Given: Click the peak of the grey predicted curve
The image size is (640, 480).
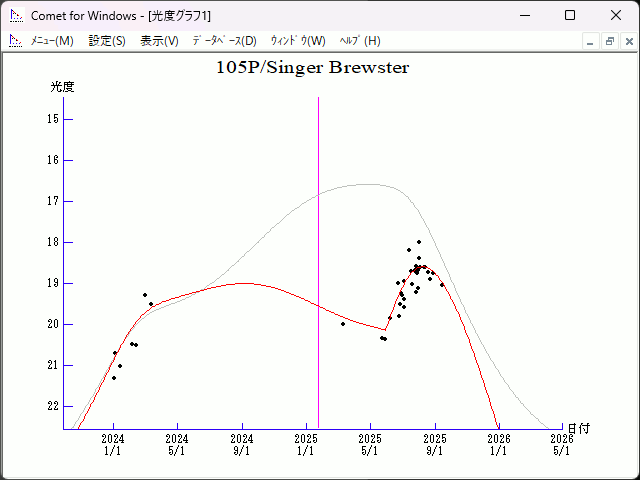Looking at the screenshot, I should pyautogui.click(x=368, y=184).
